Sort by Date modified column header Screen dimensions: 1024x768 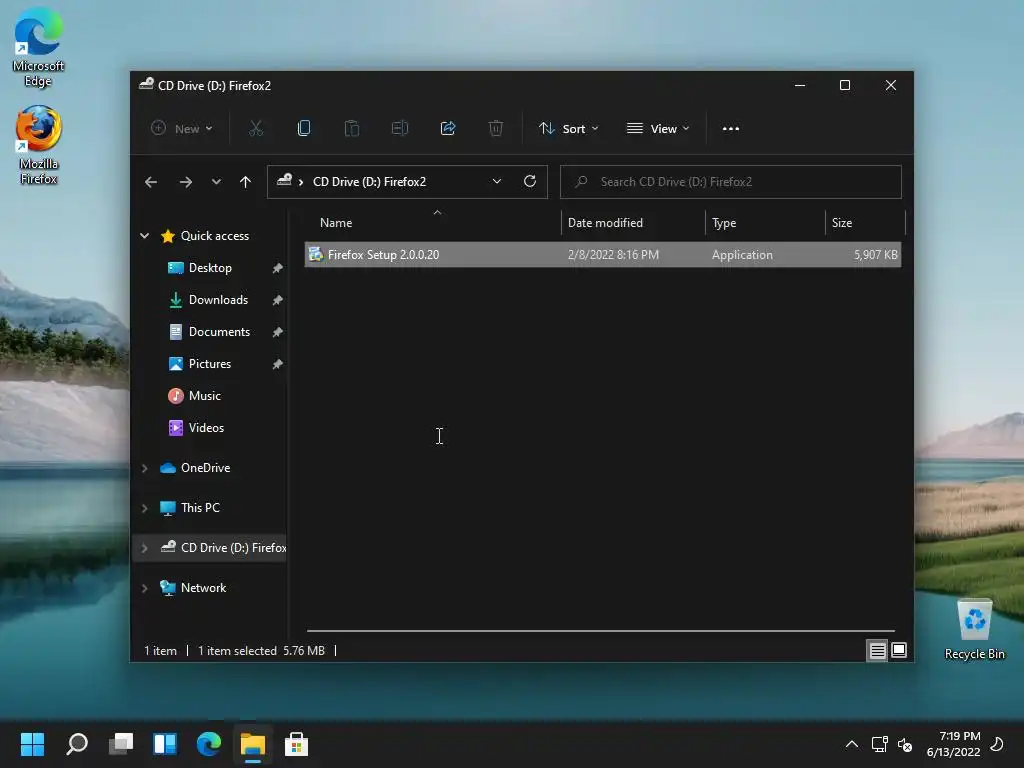(x=633, y=223)
